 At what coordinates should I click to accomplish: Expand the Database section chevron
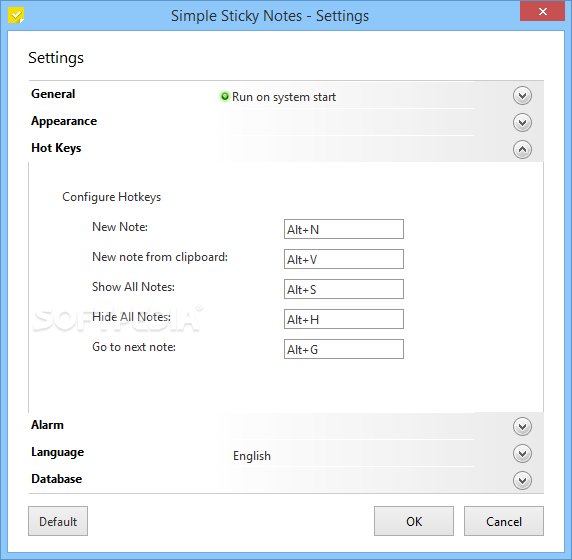pyautogui.click(x=522, y=480)
